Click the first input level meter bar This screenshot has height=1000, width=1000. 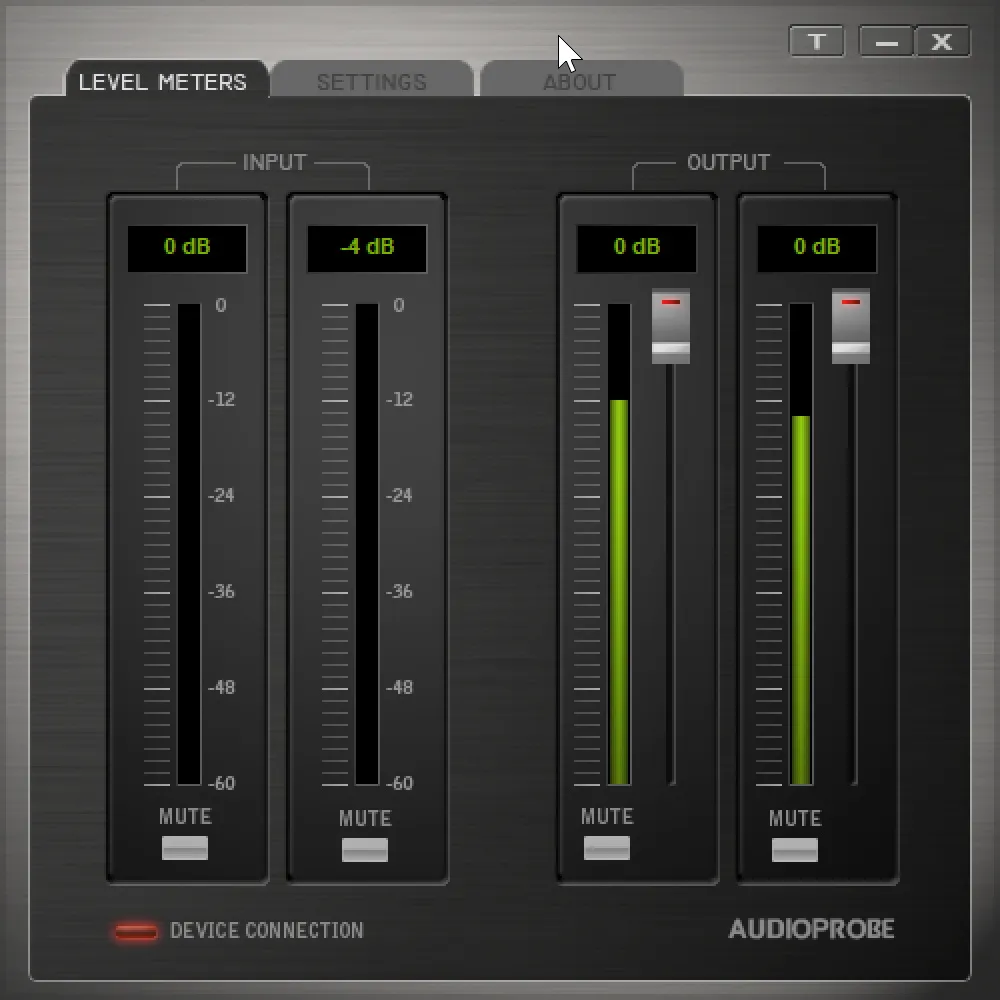click(x=189, y=544)
